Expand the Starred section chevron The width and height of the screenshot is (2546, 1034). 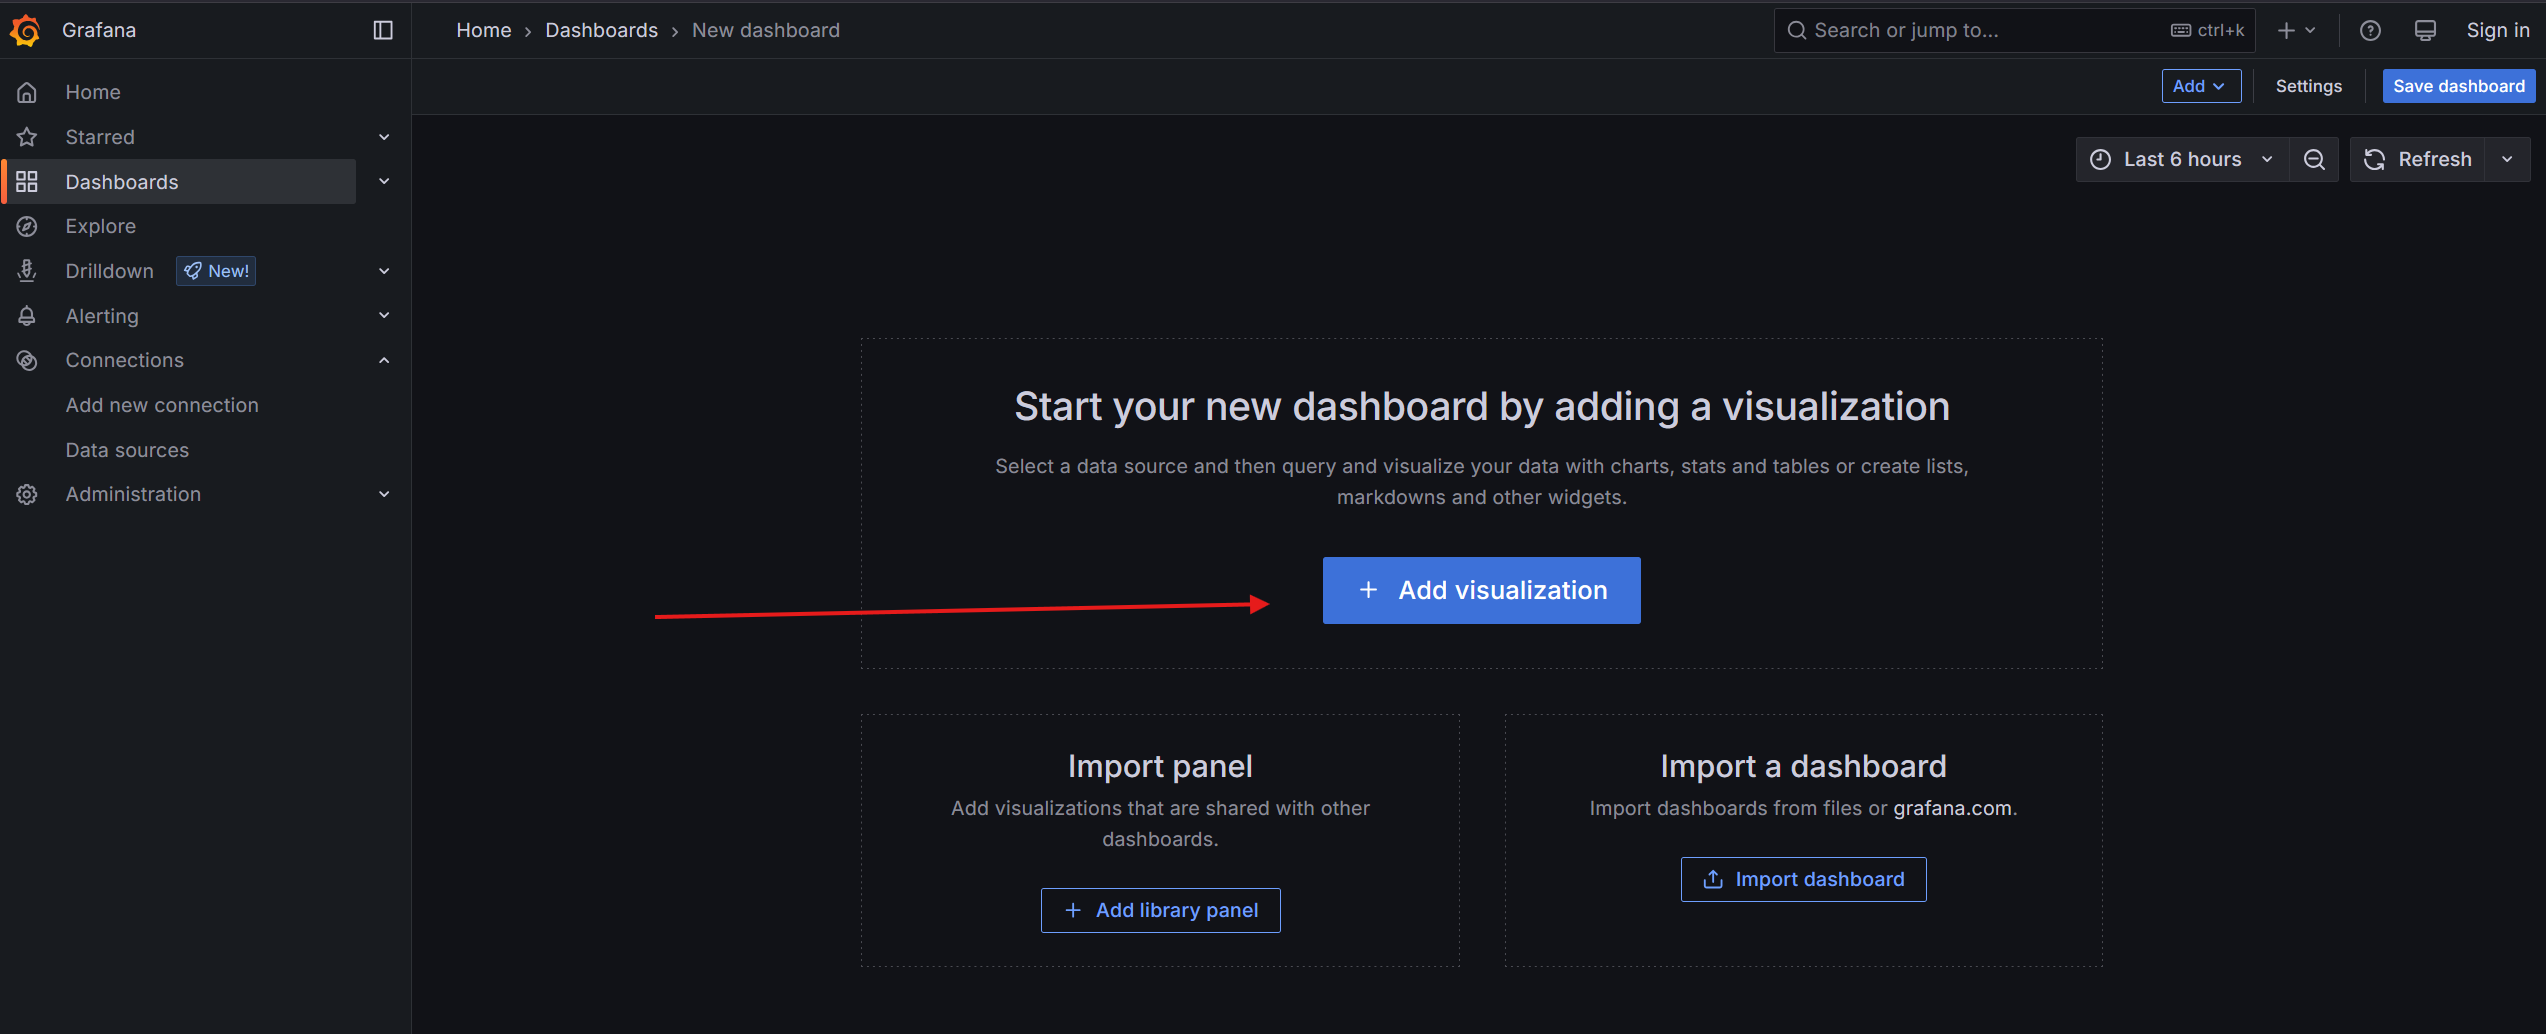click(384, 137)
